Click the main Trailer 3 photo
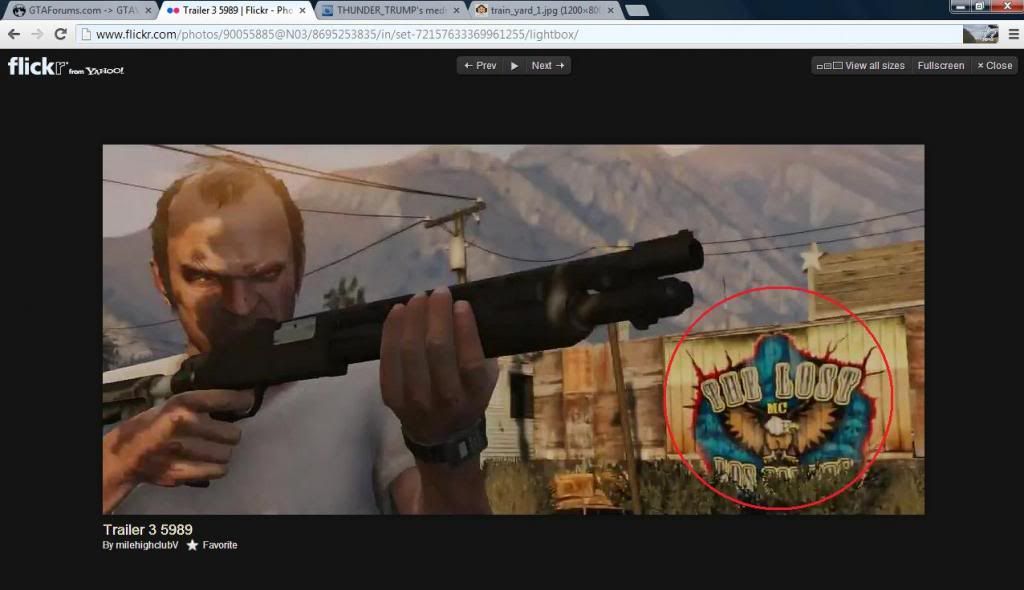1024x590 pixels. (513, 329)
